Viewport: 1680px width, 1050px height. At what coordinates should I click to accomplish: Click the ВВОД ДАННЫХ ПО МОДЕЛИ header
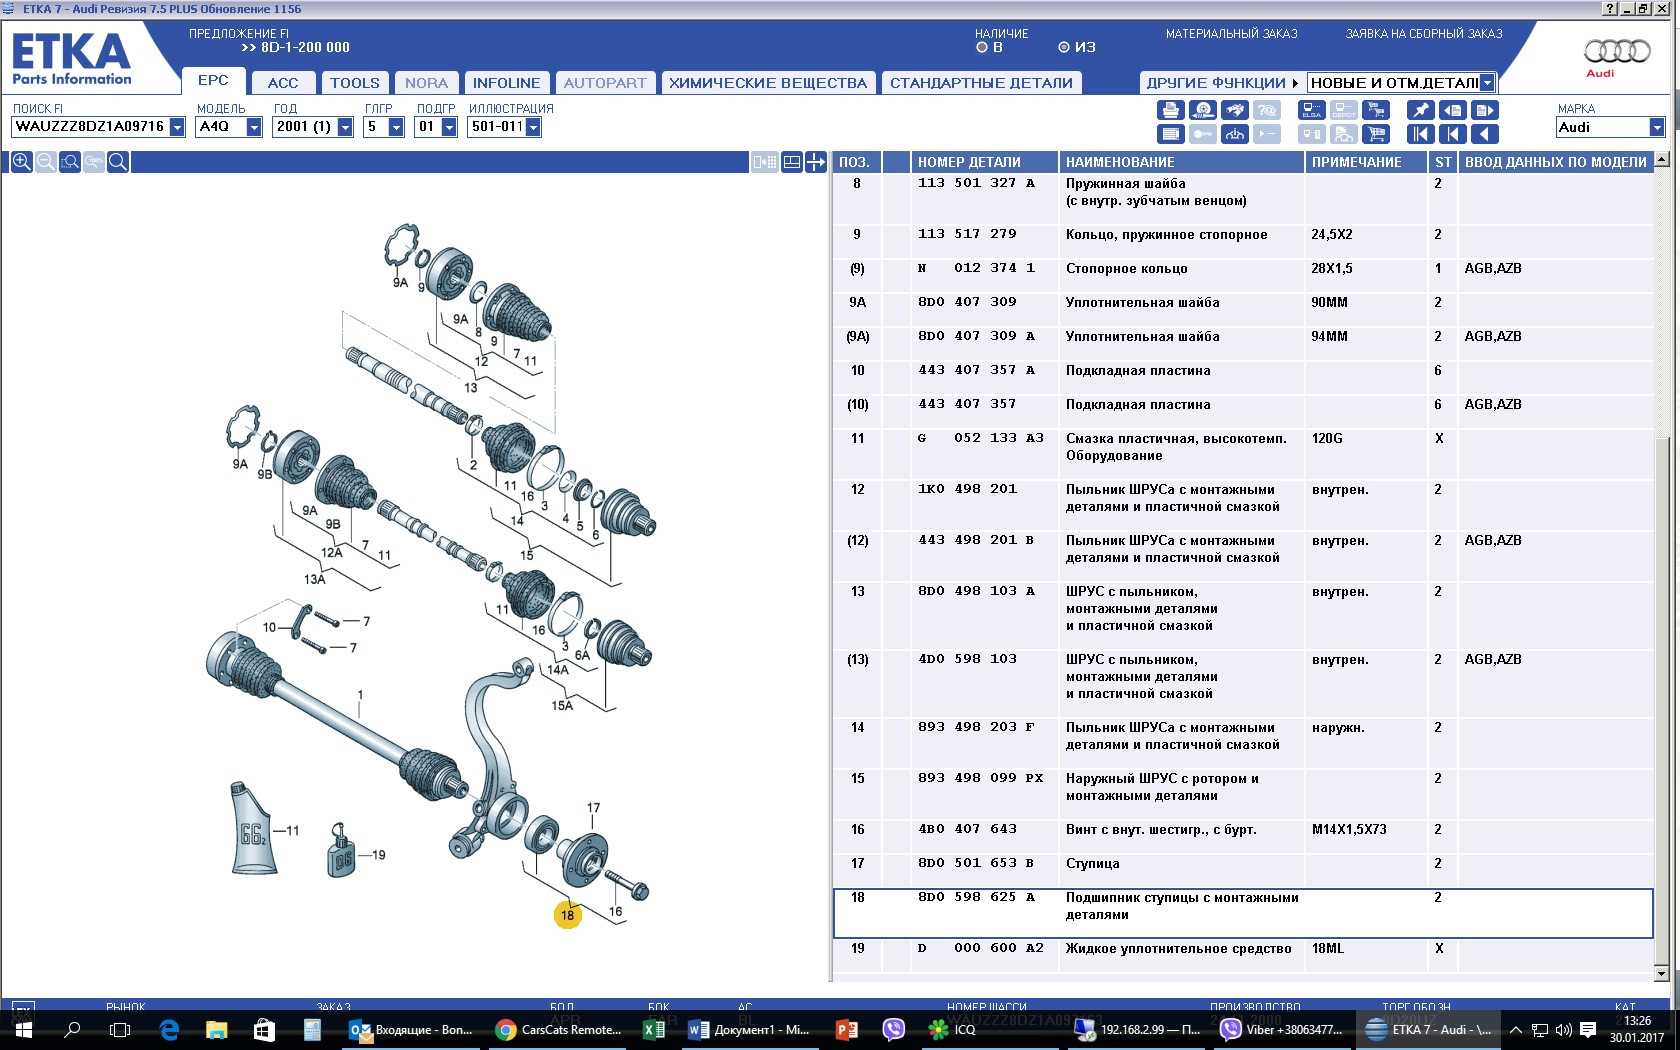(x=1555, y=162)
